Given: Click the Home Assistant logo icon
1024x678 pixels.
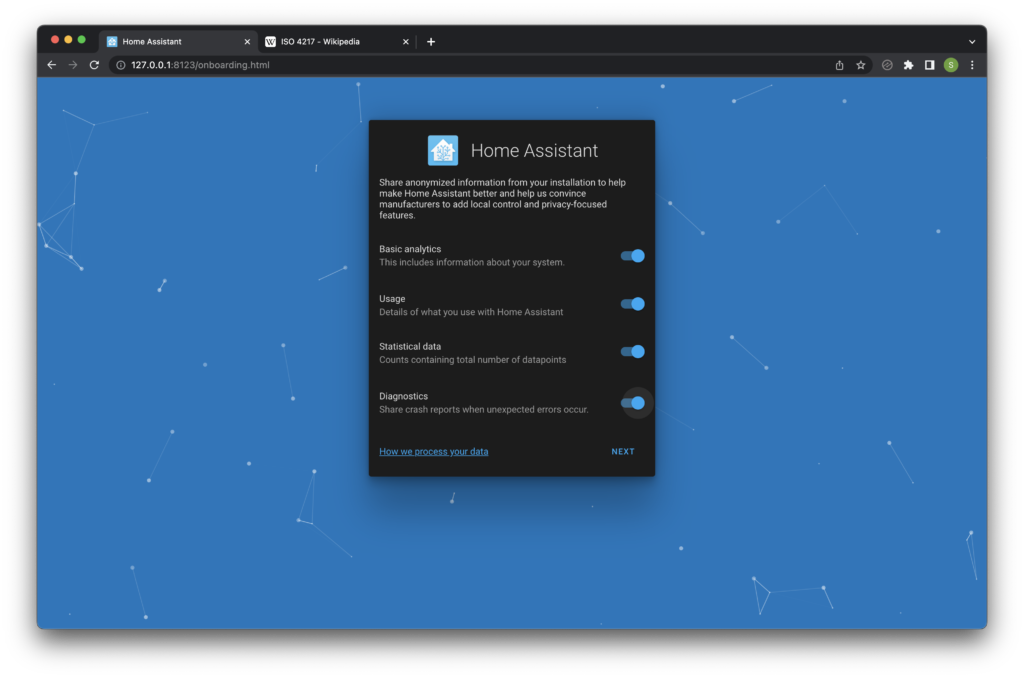Looking at the screenshot, I should (443, 150).
